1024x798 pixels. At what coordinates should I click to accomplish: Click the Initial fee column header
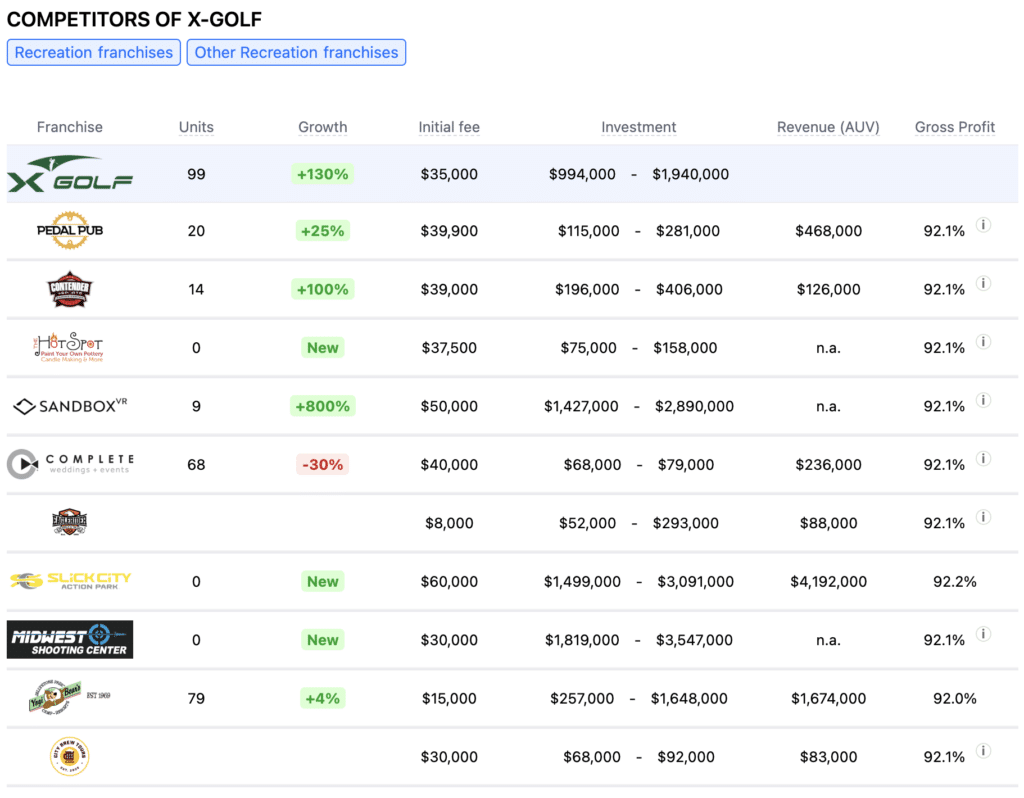[449, 127]
